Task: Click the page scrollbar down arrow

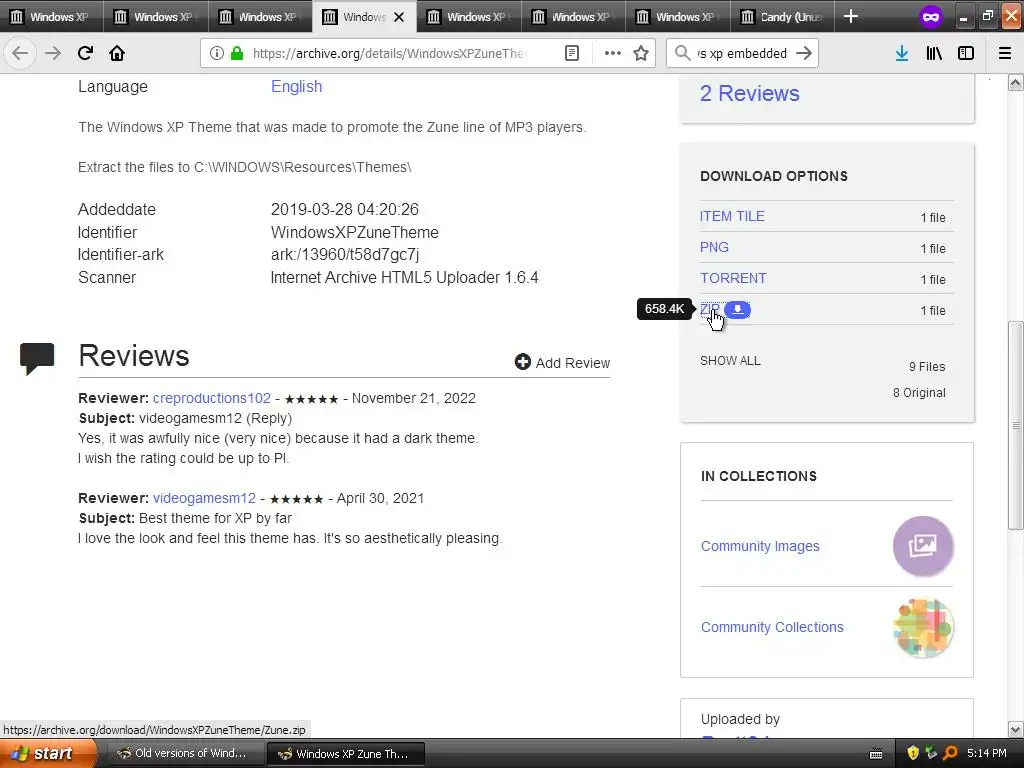Action: tap(1015, 729)
